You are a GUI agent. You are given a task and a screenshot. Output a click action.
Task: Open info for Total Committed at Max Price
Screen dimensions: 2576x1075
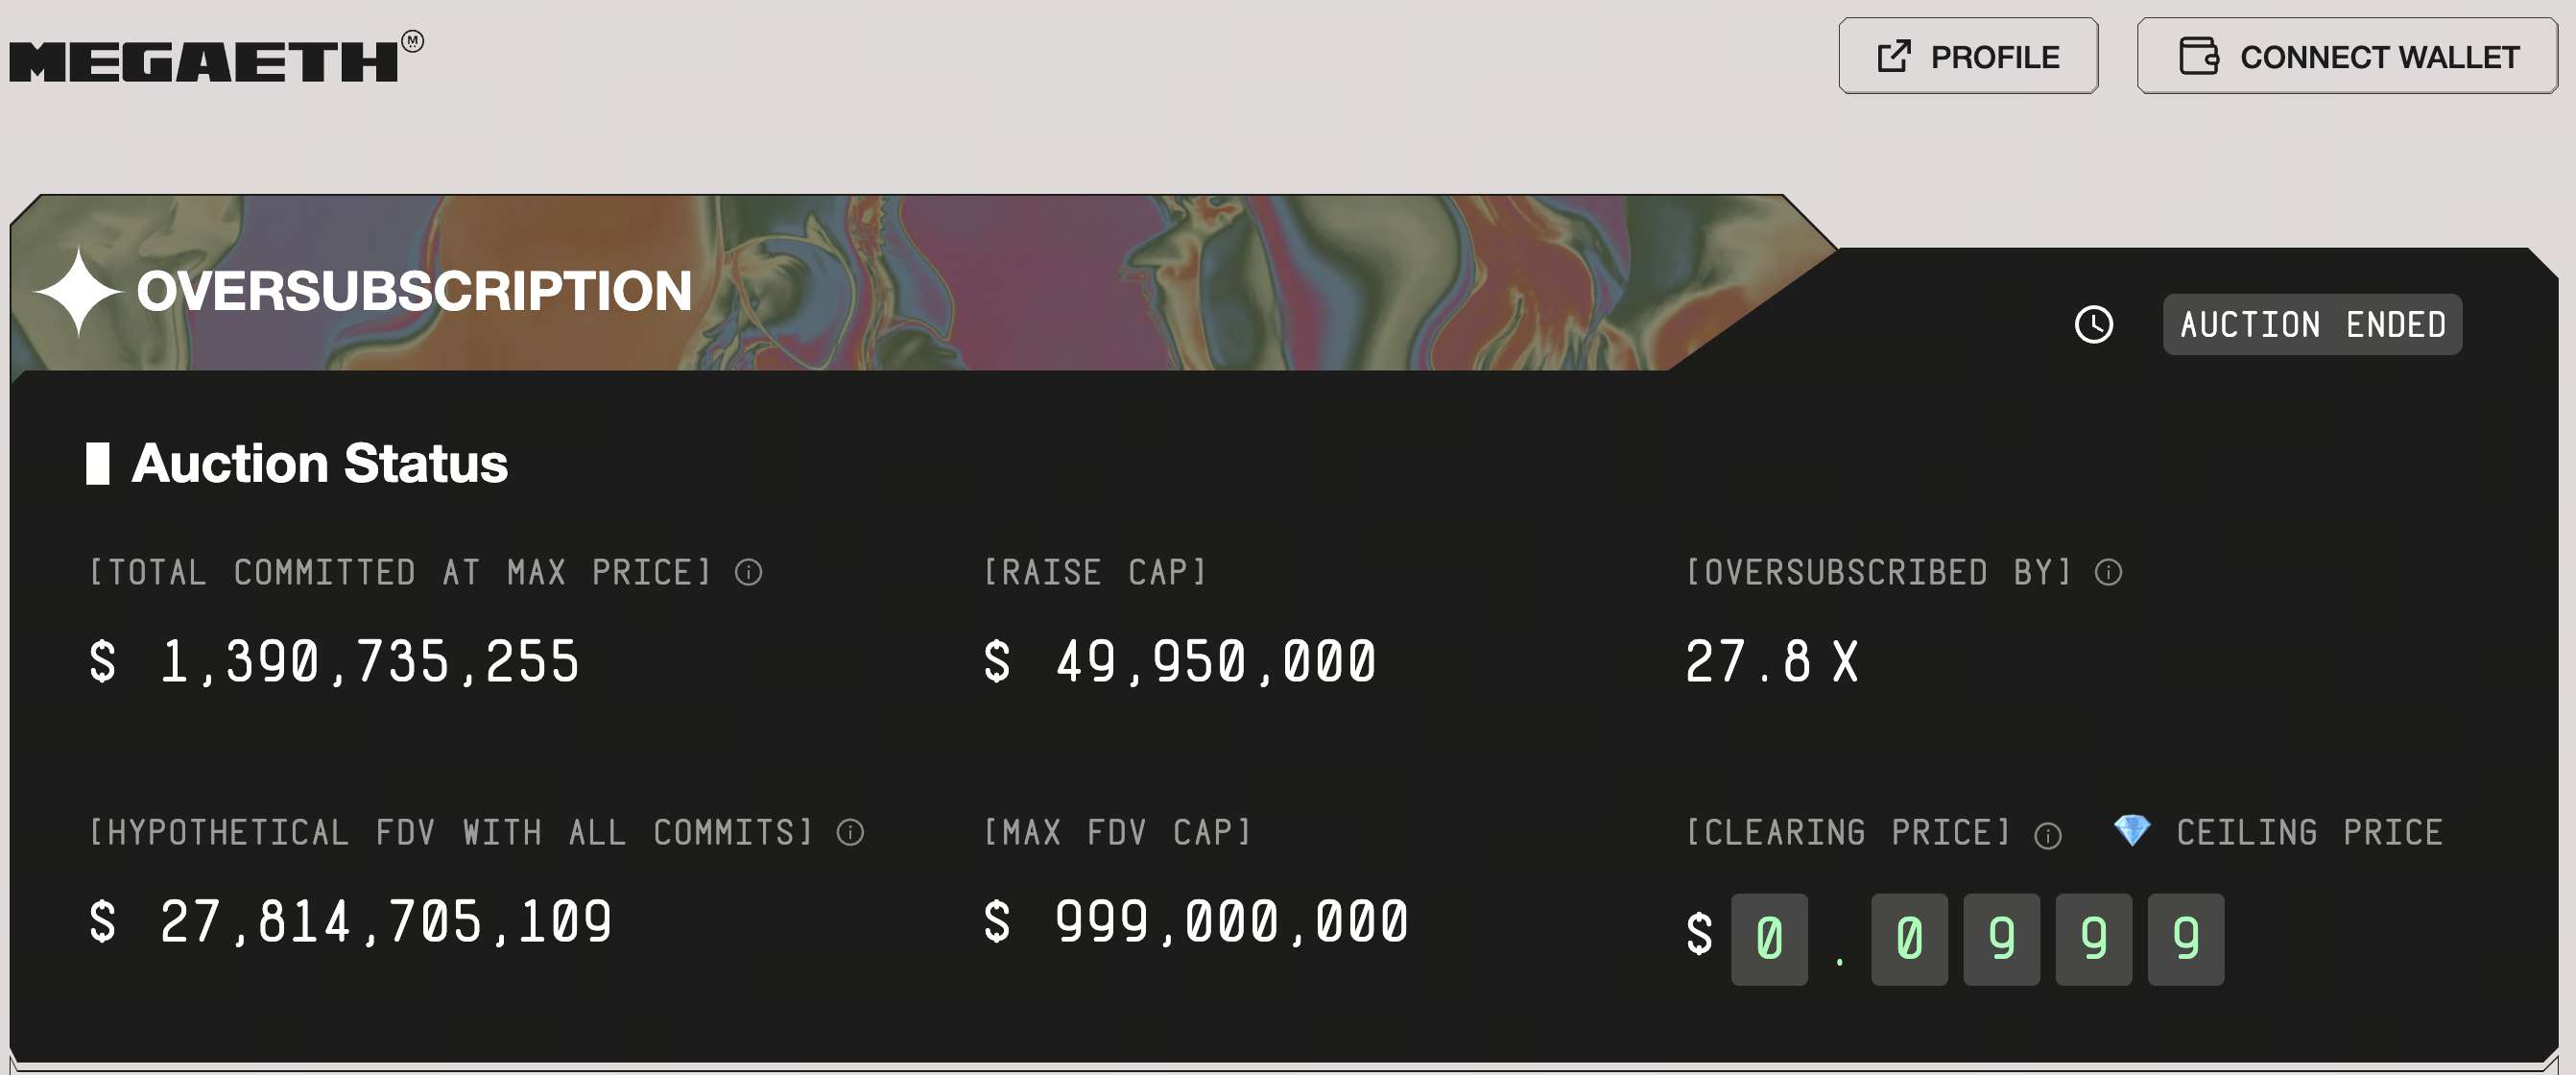coord(748,572)
